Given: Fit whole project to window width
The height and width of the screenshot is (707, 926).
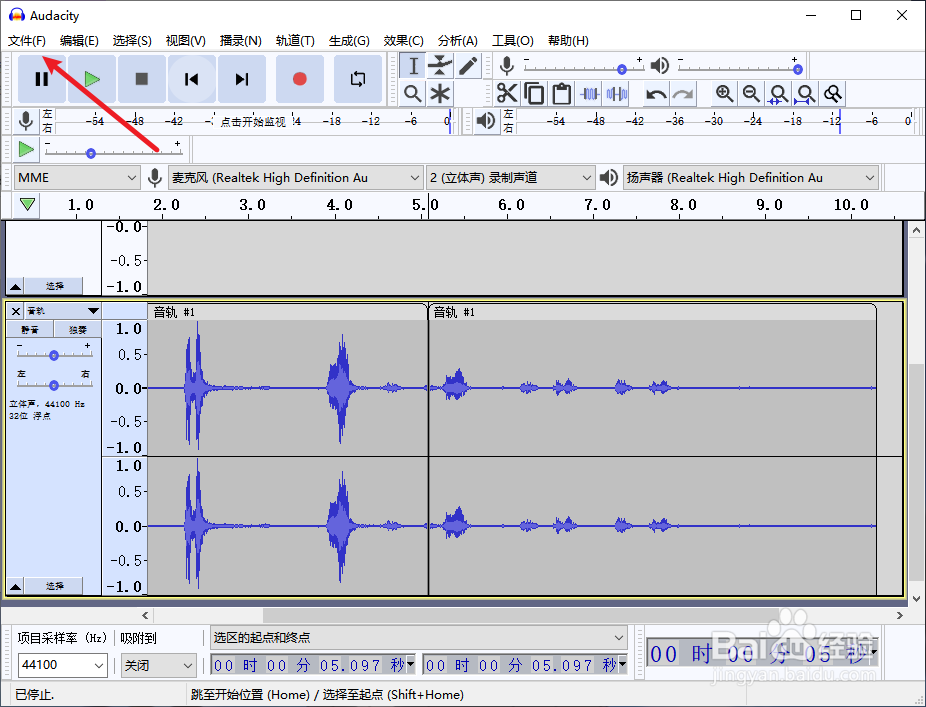Looking at the screenshot, I should 806,93.
